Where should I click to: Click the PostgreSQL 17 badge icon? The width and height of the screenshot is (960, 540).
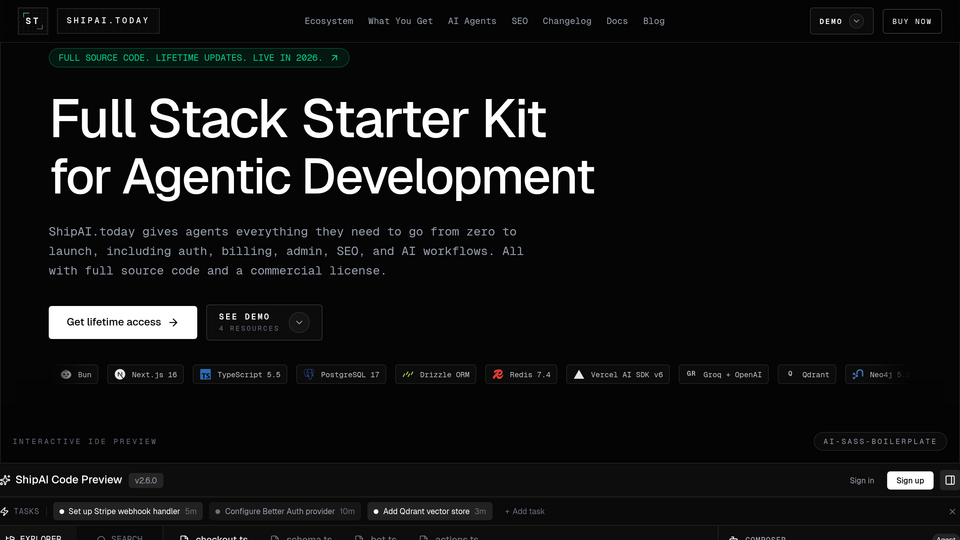(x=309, y=374)
